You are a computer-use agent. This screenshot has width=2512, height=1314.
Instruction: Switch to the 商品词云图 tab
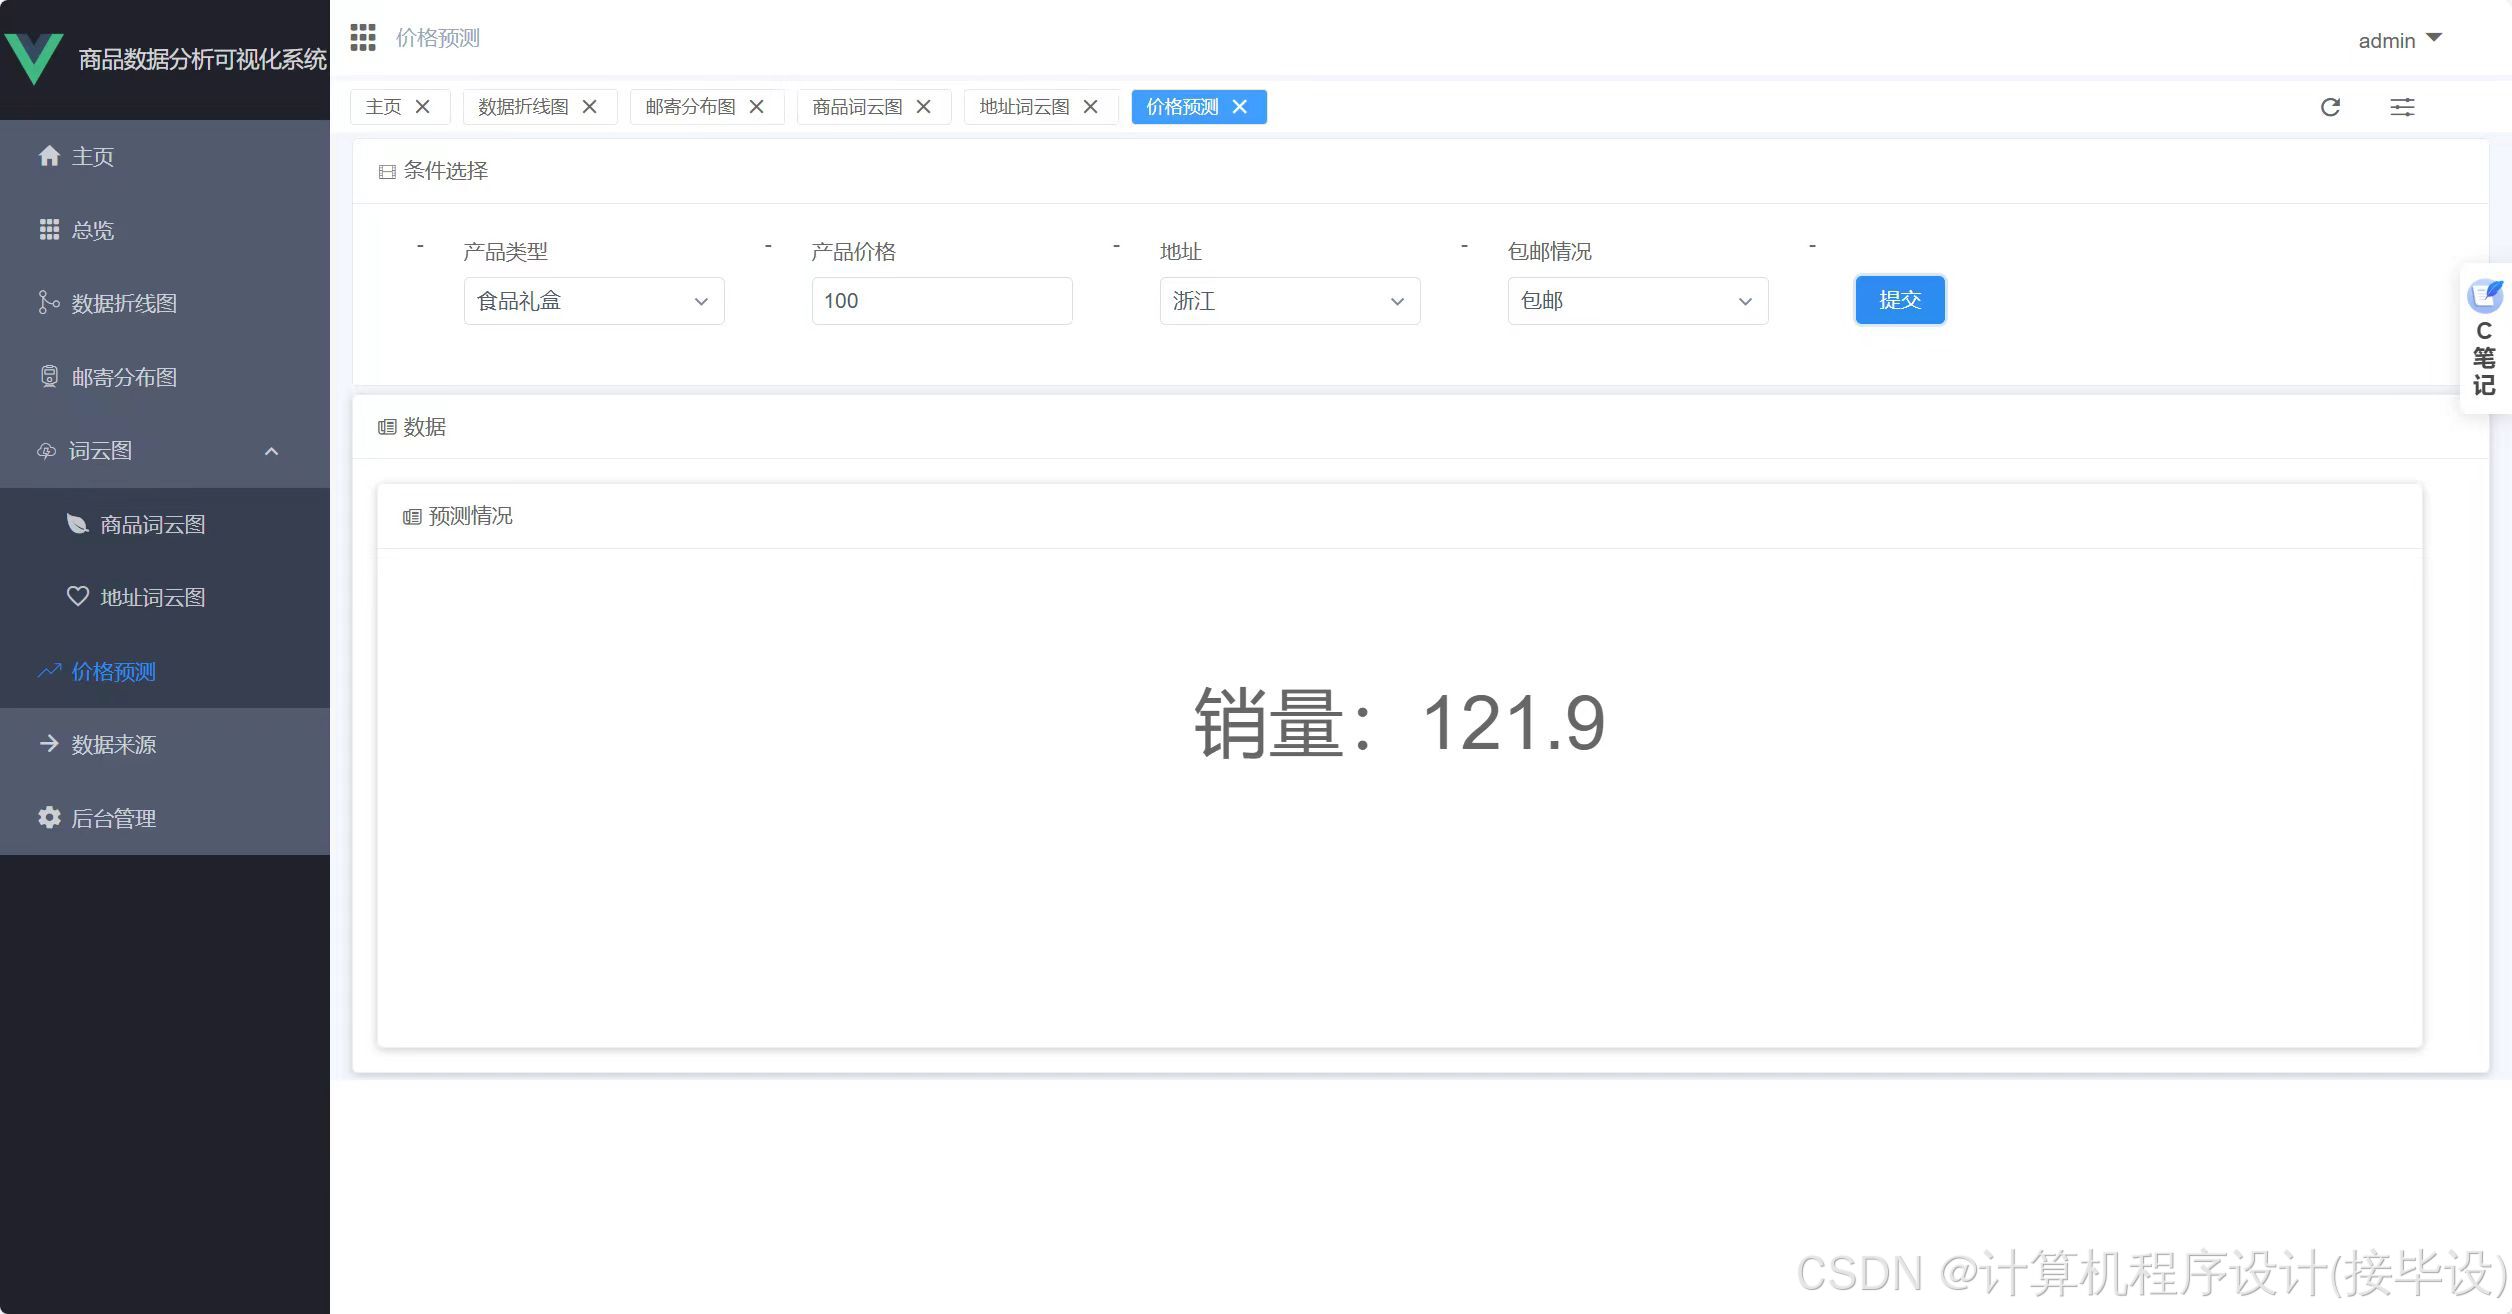click(x=857, y=107)
